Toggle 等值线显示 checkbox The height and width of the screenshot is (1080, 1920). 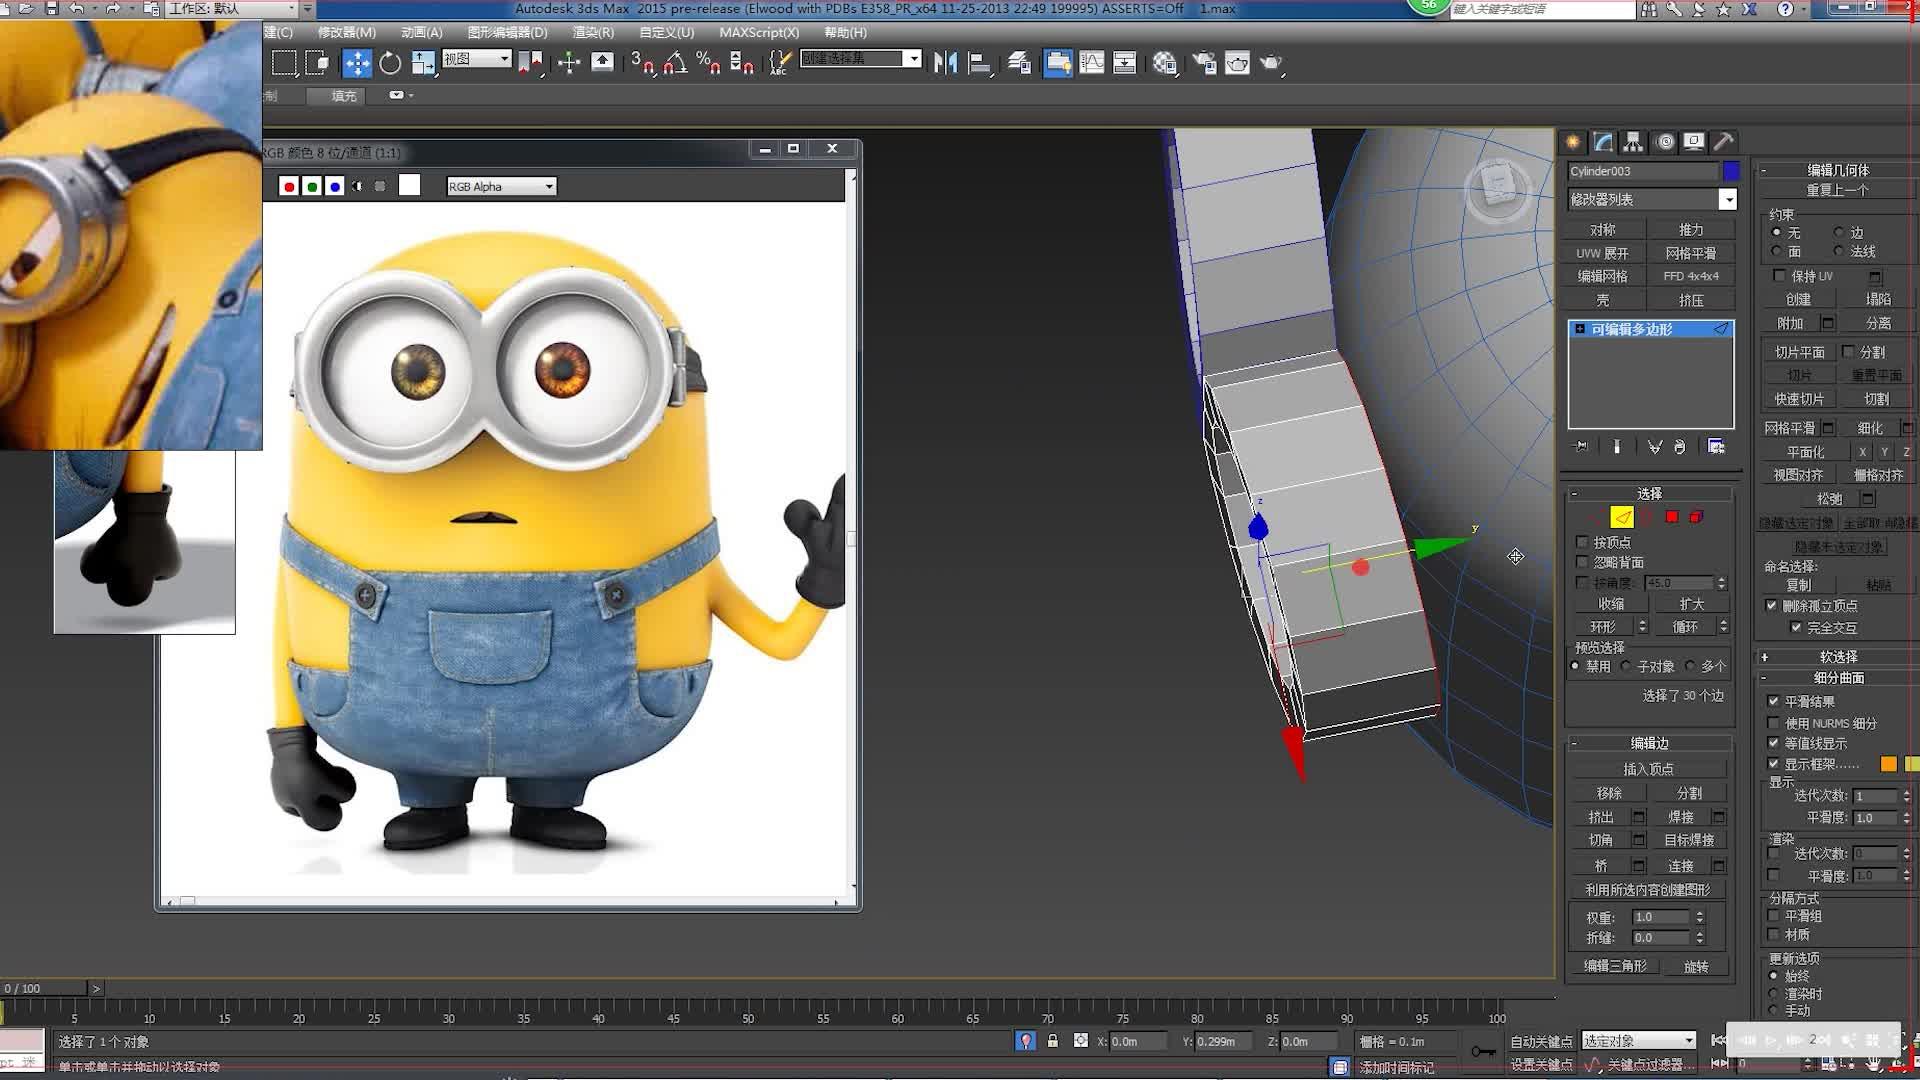[1774, 743]
